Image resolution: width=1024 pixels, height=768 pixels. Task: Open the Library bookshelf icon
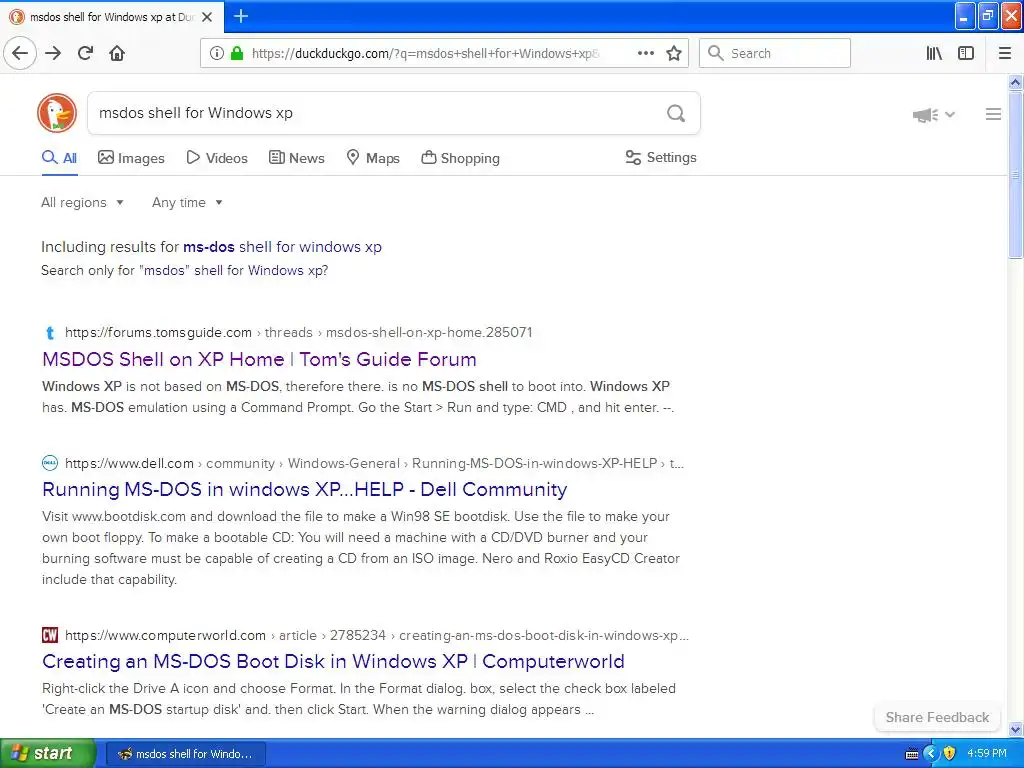pyautogui.click(x=934, y=53)
